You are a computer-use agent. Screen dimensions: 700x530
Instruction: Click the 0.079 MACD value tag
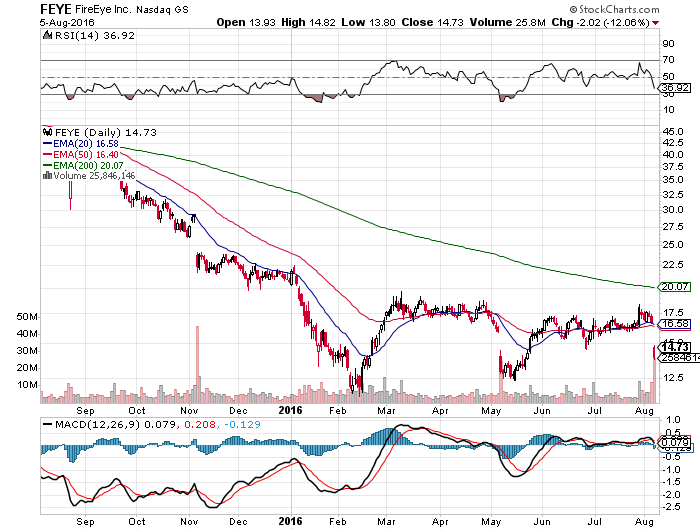675,442
